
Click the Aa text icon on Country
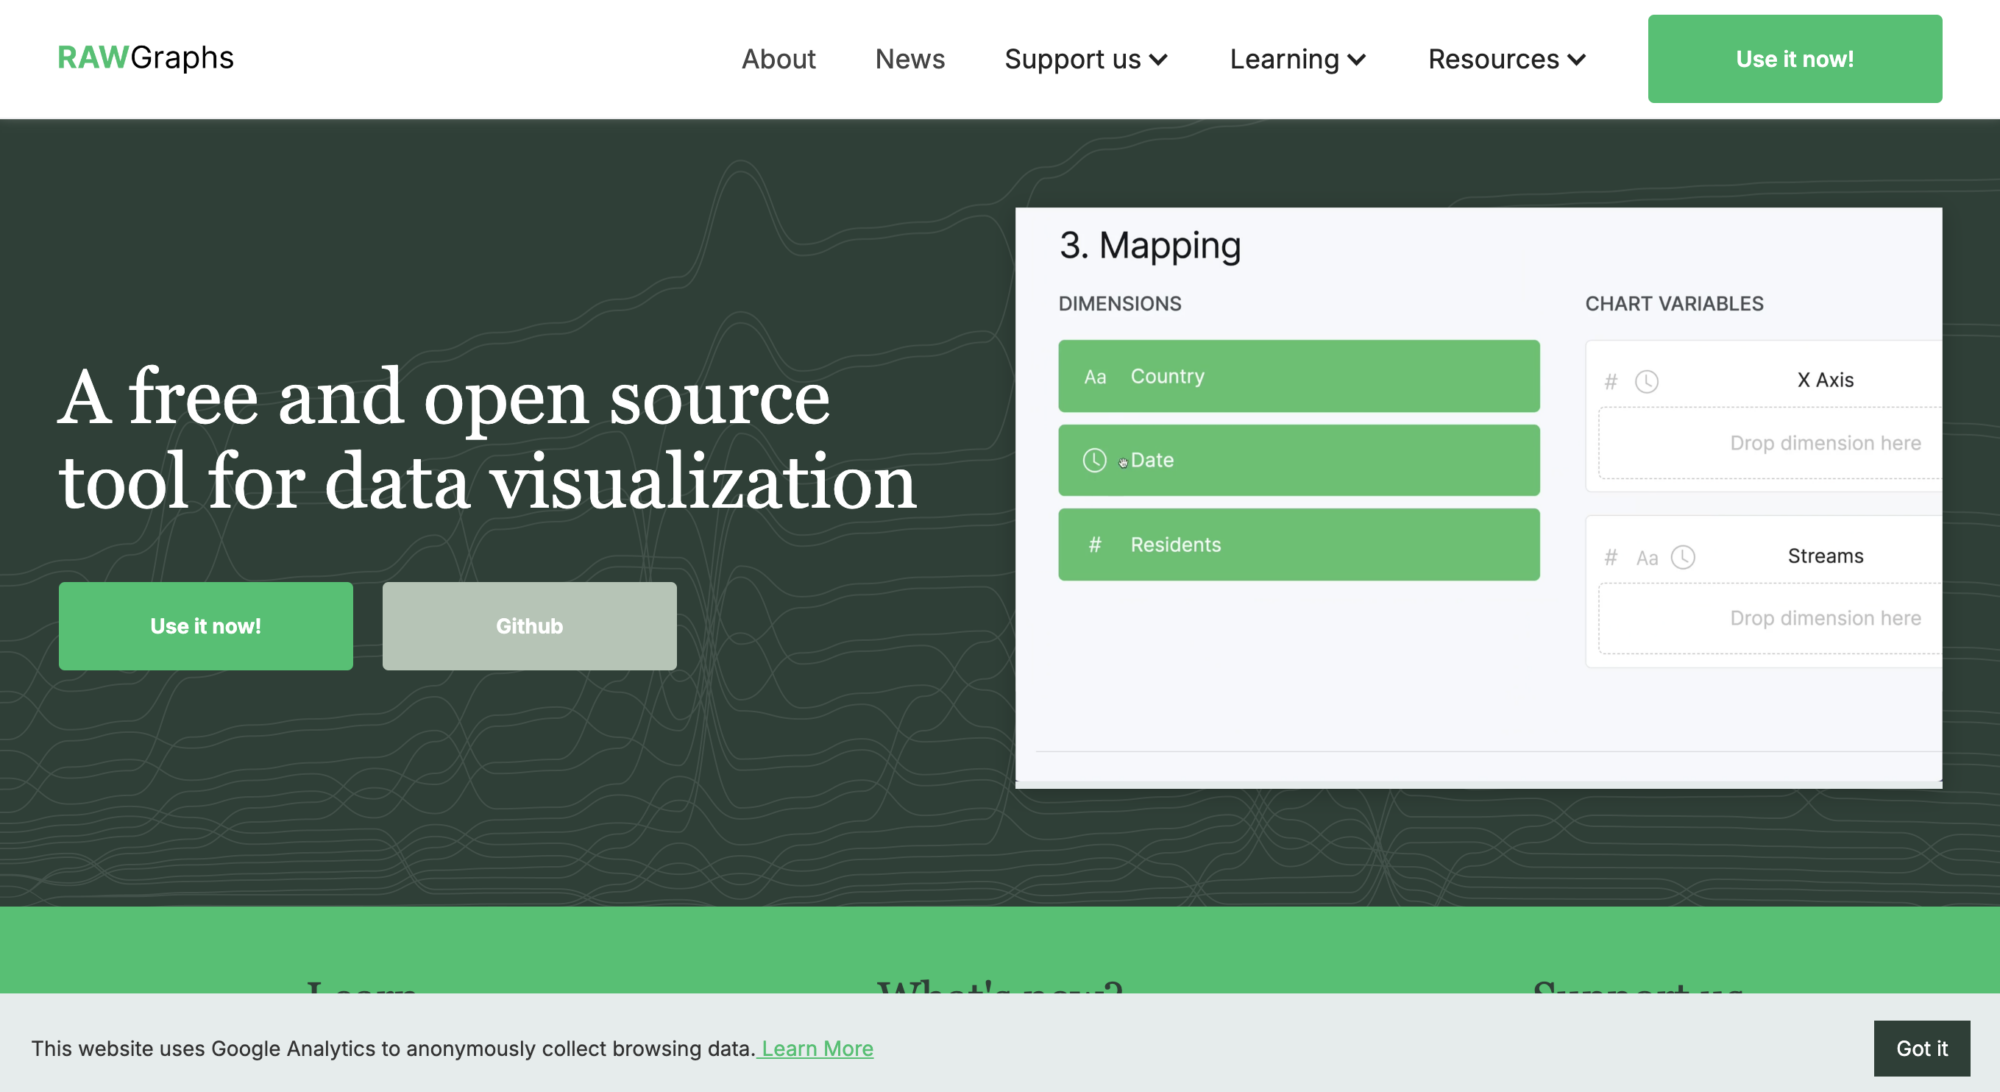(1095, 377)
